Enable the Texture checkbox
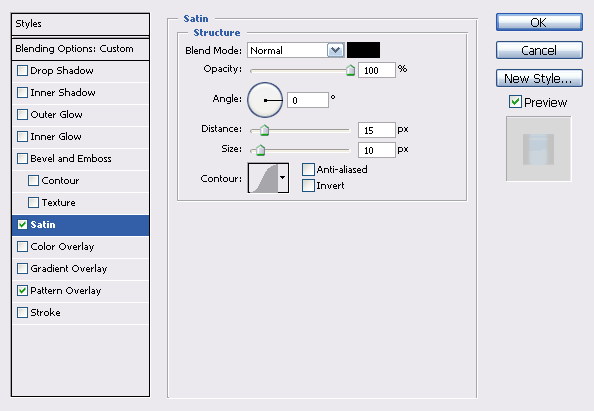Image resolution: width=594 pixels, height=411 pixels. click(33, 203)
